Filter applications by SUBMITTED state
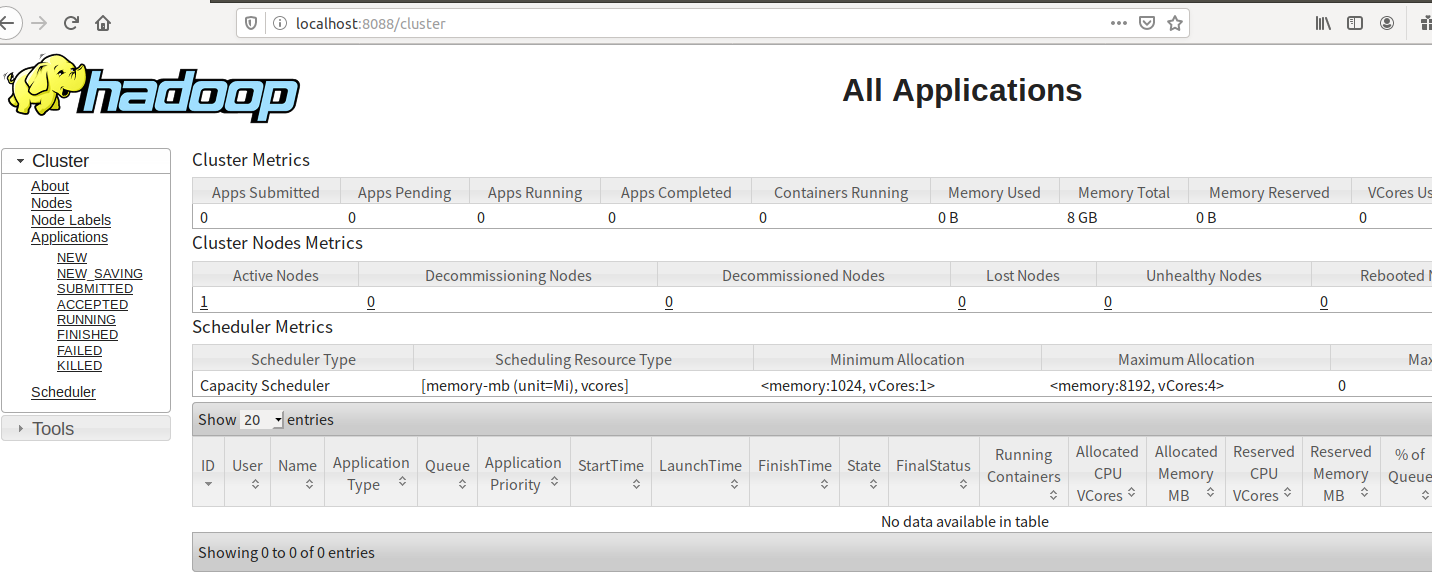Screen dimensions: 1432x585 [95, 289]
